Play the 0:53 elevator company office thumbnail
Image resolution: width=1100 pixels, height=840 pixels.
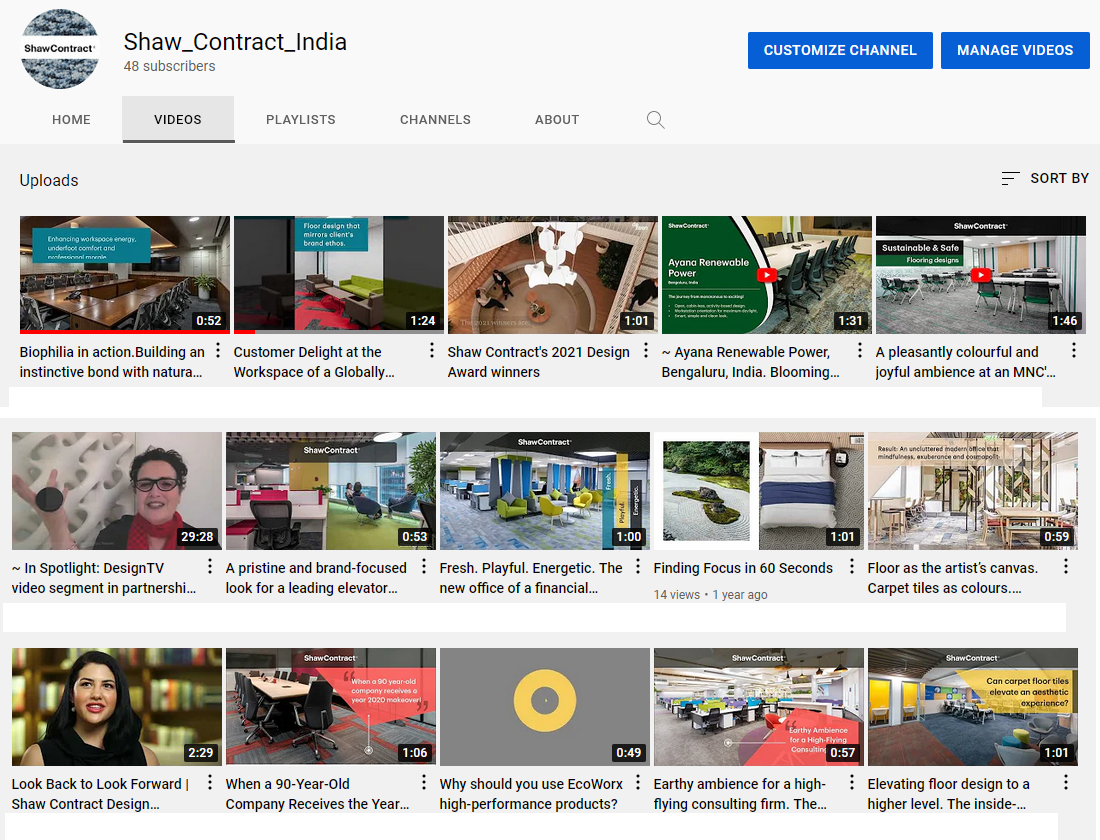(x=330, y=491)
